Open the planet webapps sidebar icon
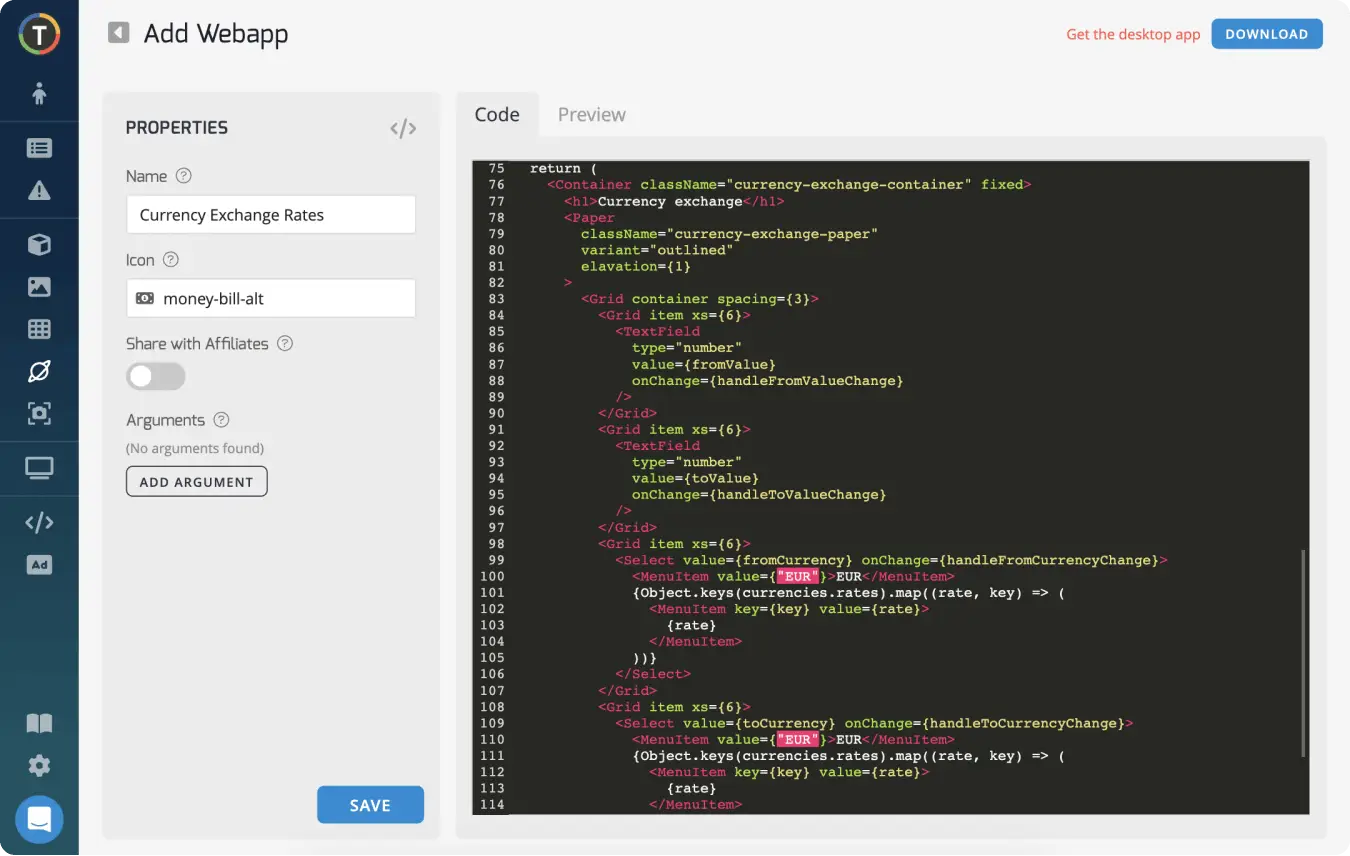The height and width of the screenshot is (856, 1350). point(39,371)
